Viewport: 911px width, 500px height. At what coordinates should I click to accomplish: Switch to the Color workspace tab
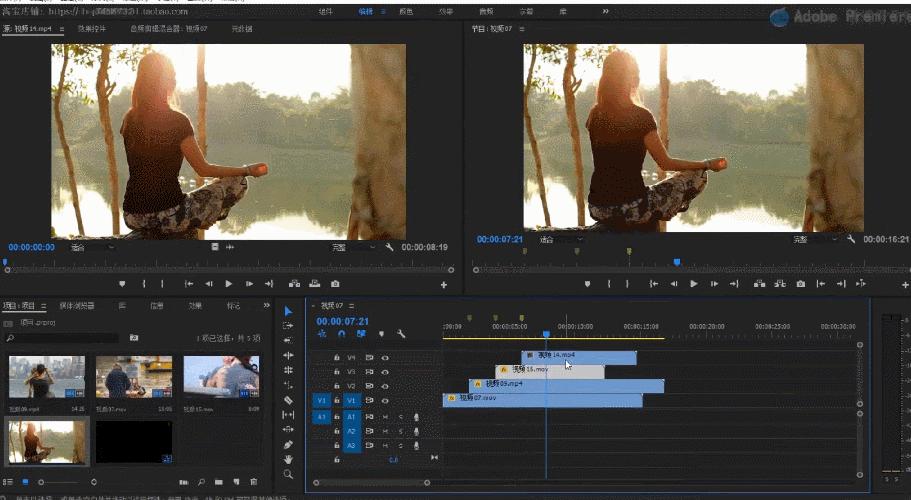click(x=406, y=12)
